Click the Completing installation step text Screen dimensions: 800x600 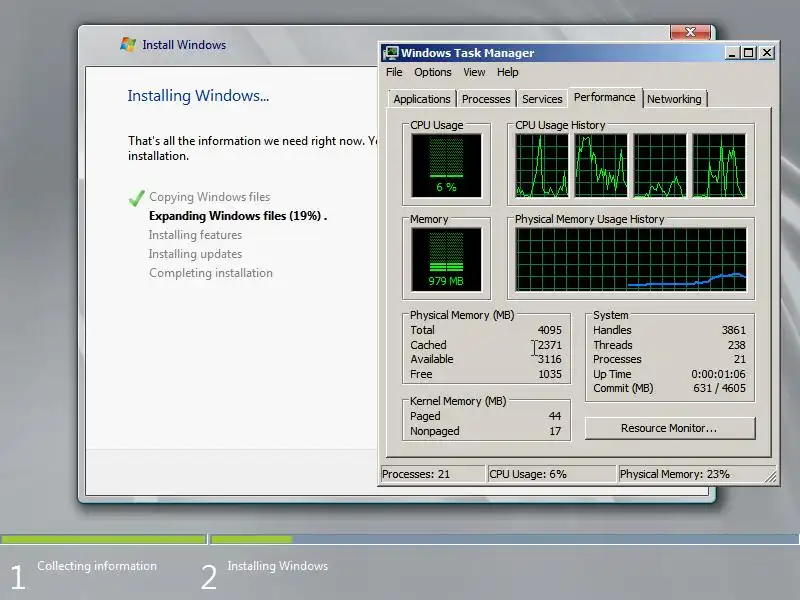pos(211,273)
